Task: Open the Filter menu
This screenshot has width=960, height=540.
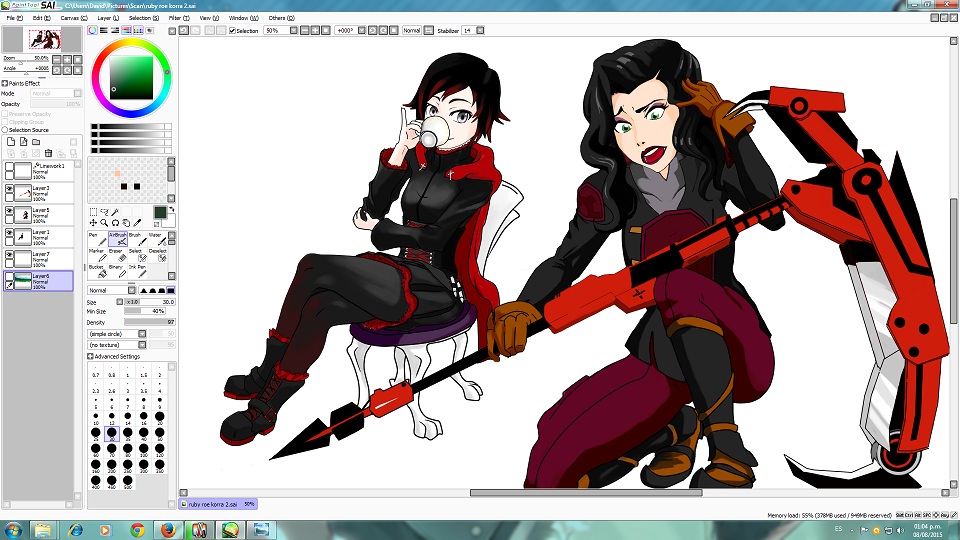Action: (x=174, y=18)
